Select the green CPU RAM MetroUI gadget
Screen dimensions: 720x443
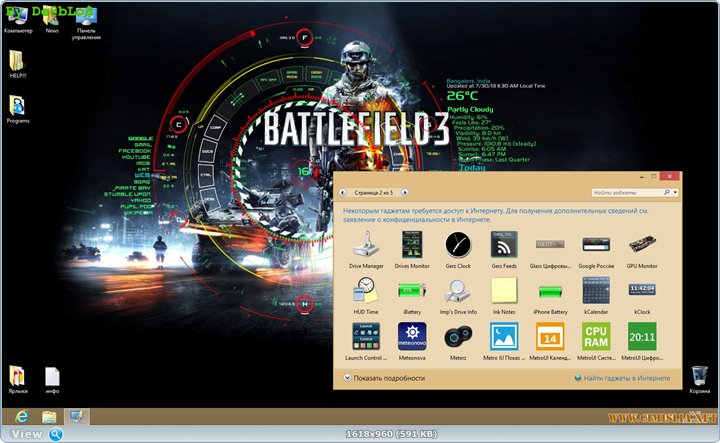click(595, 337)
